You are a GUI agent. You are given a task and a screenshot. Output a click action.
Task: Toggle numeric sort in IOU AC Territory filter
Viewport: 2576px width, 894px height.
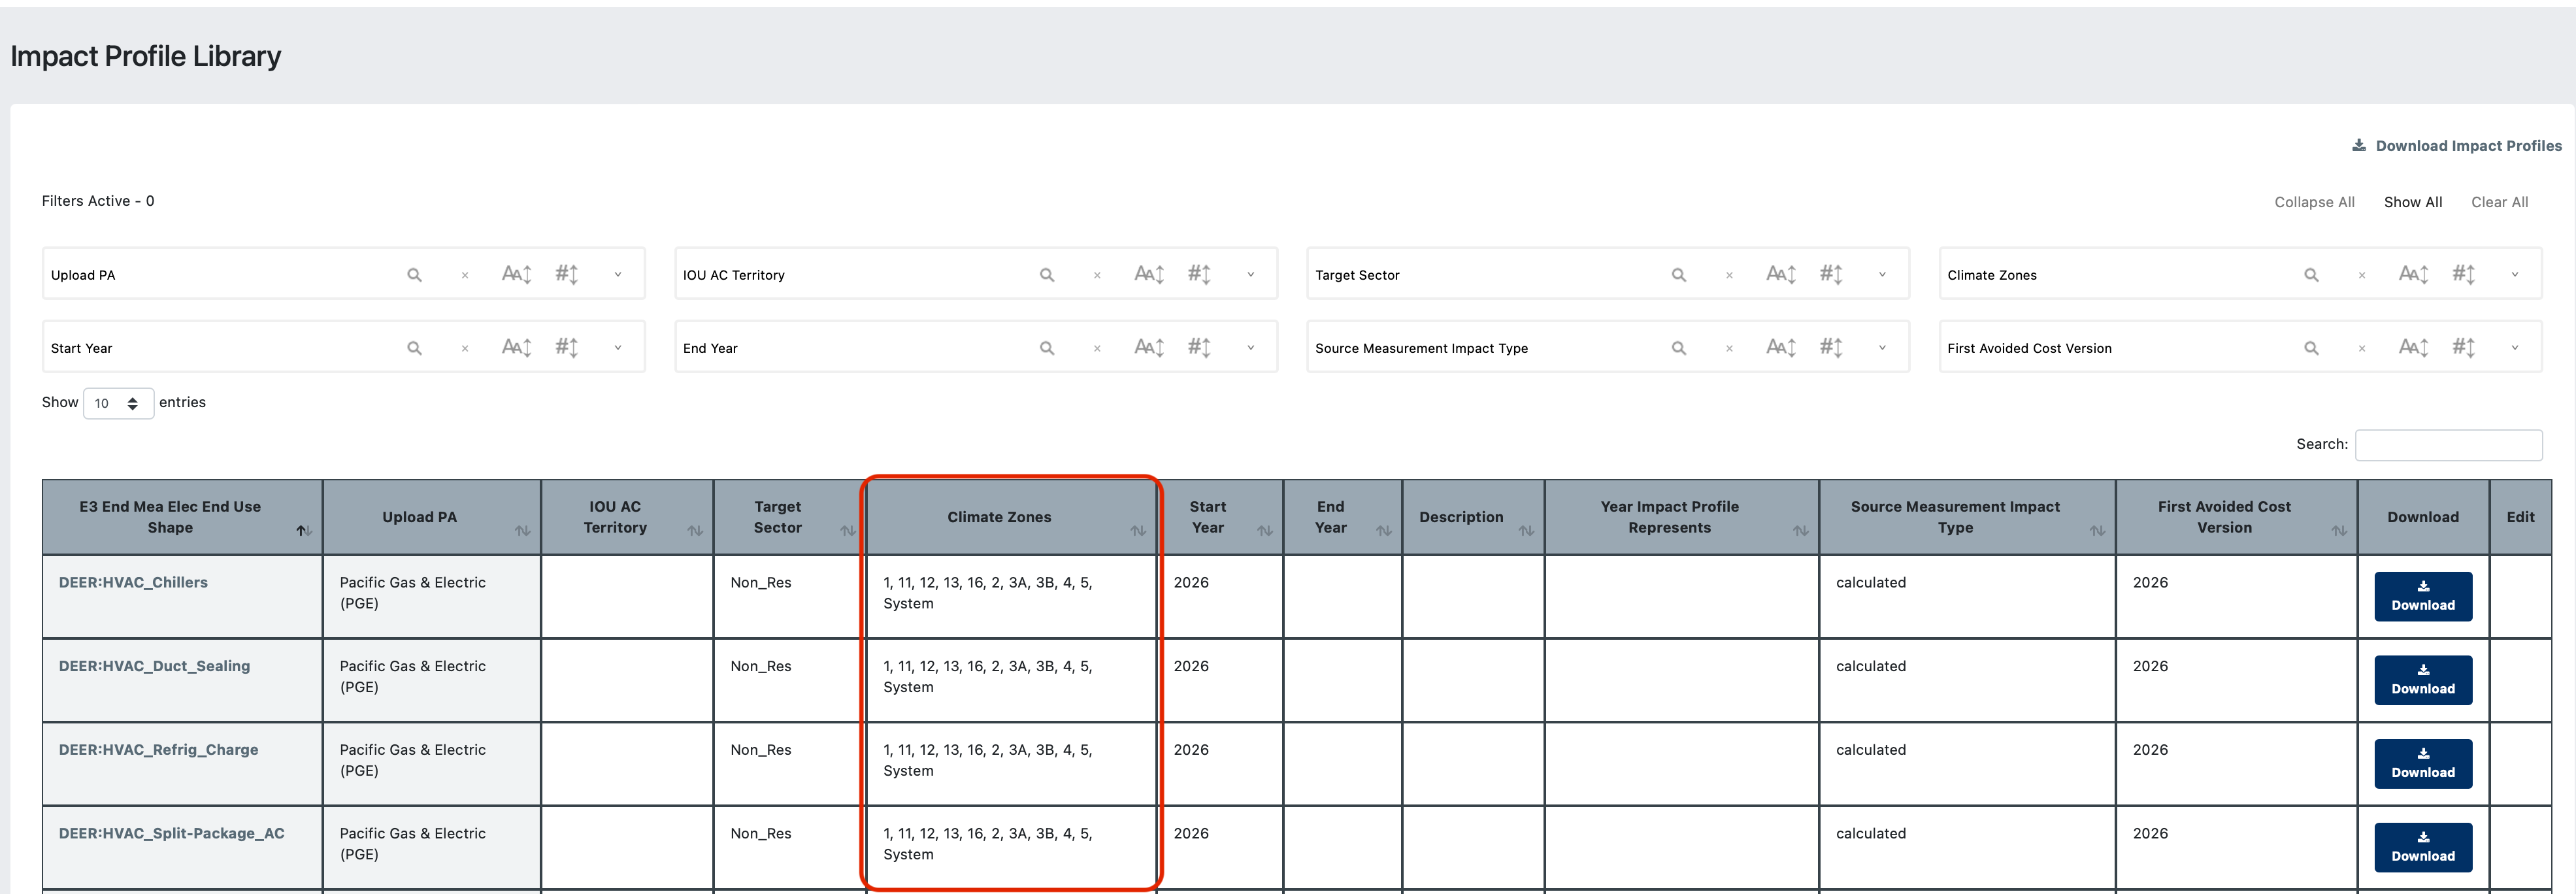pos(1199,274)
